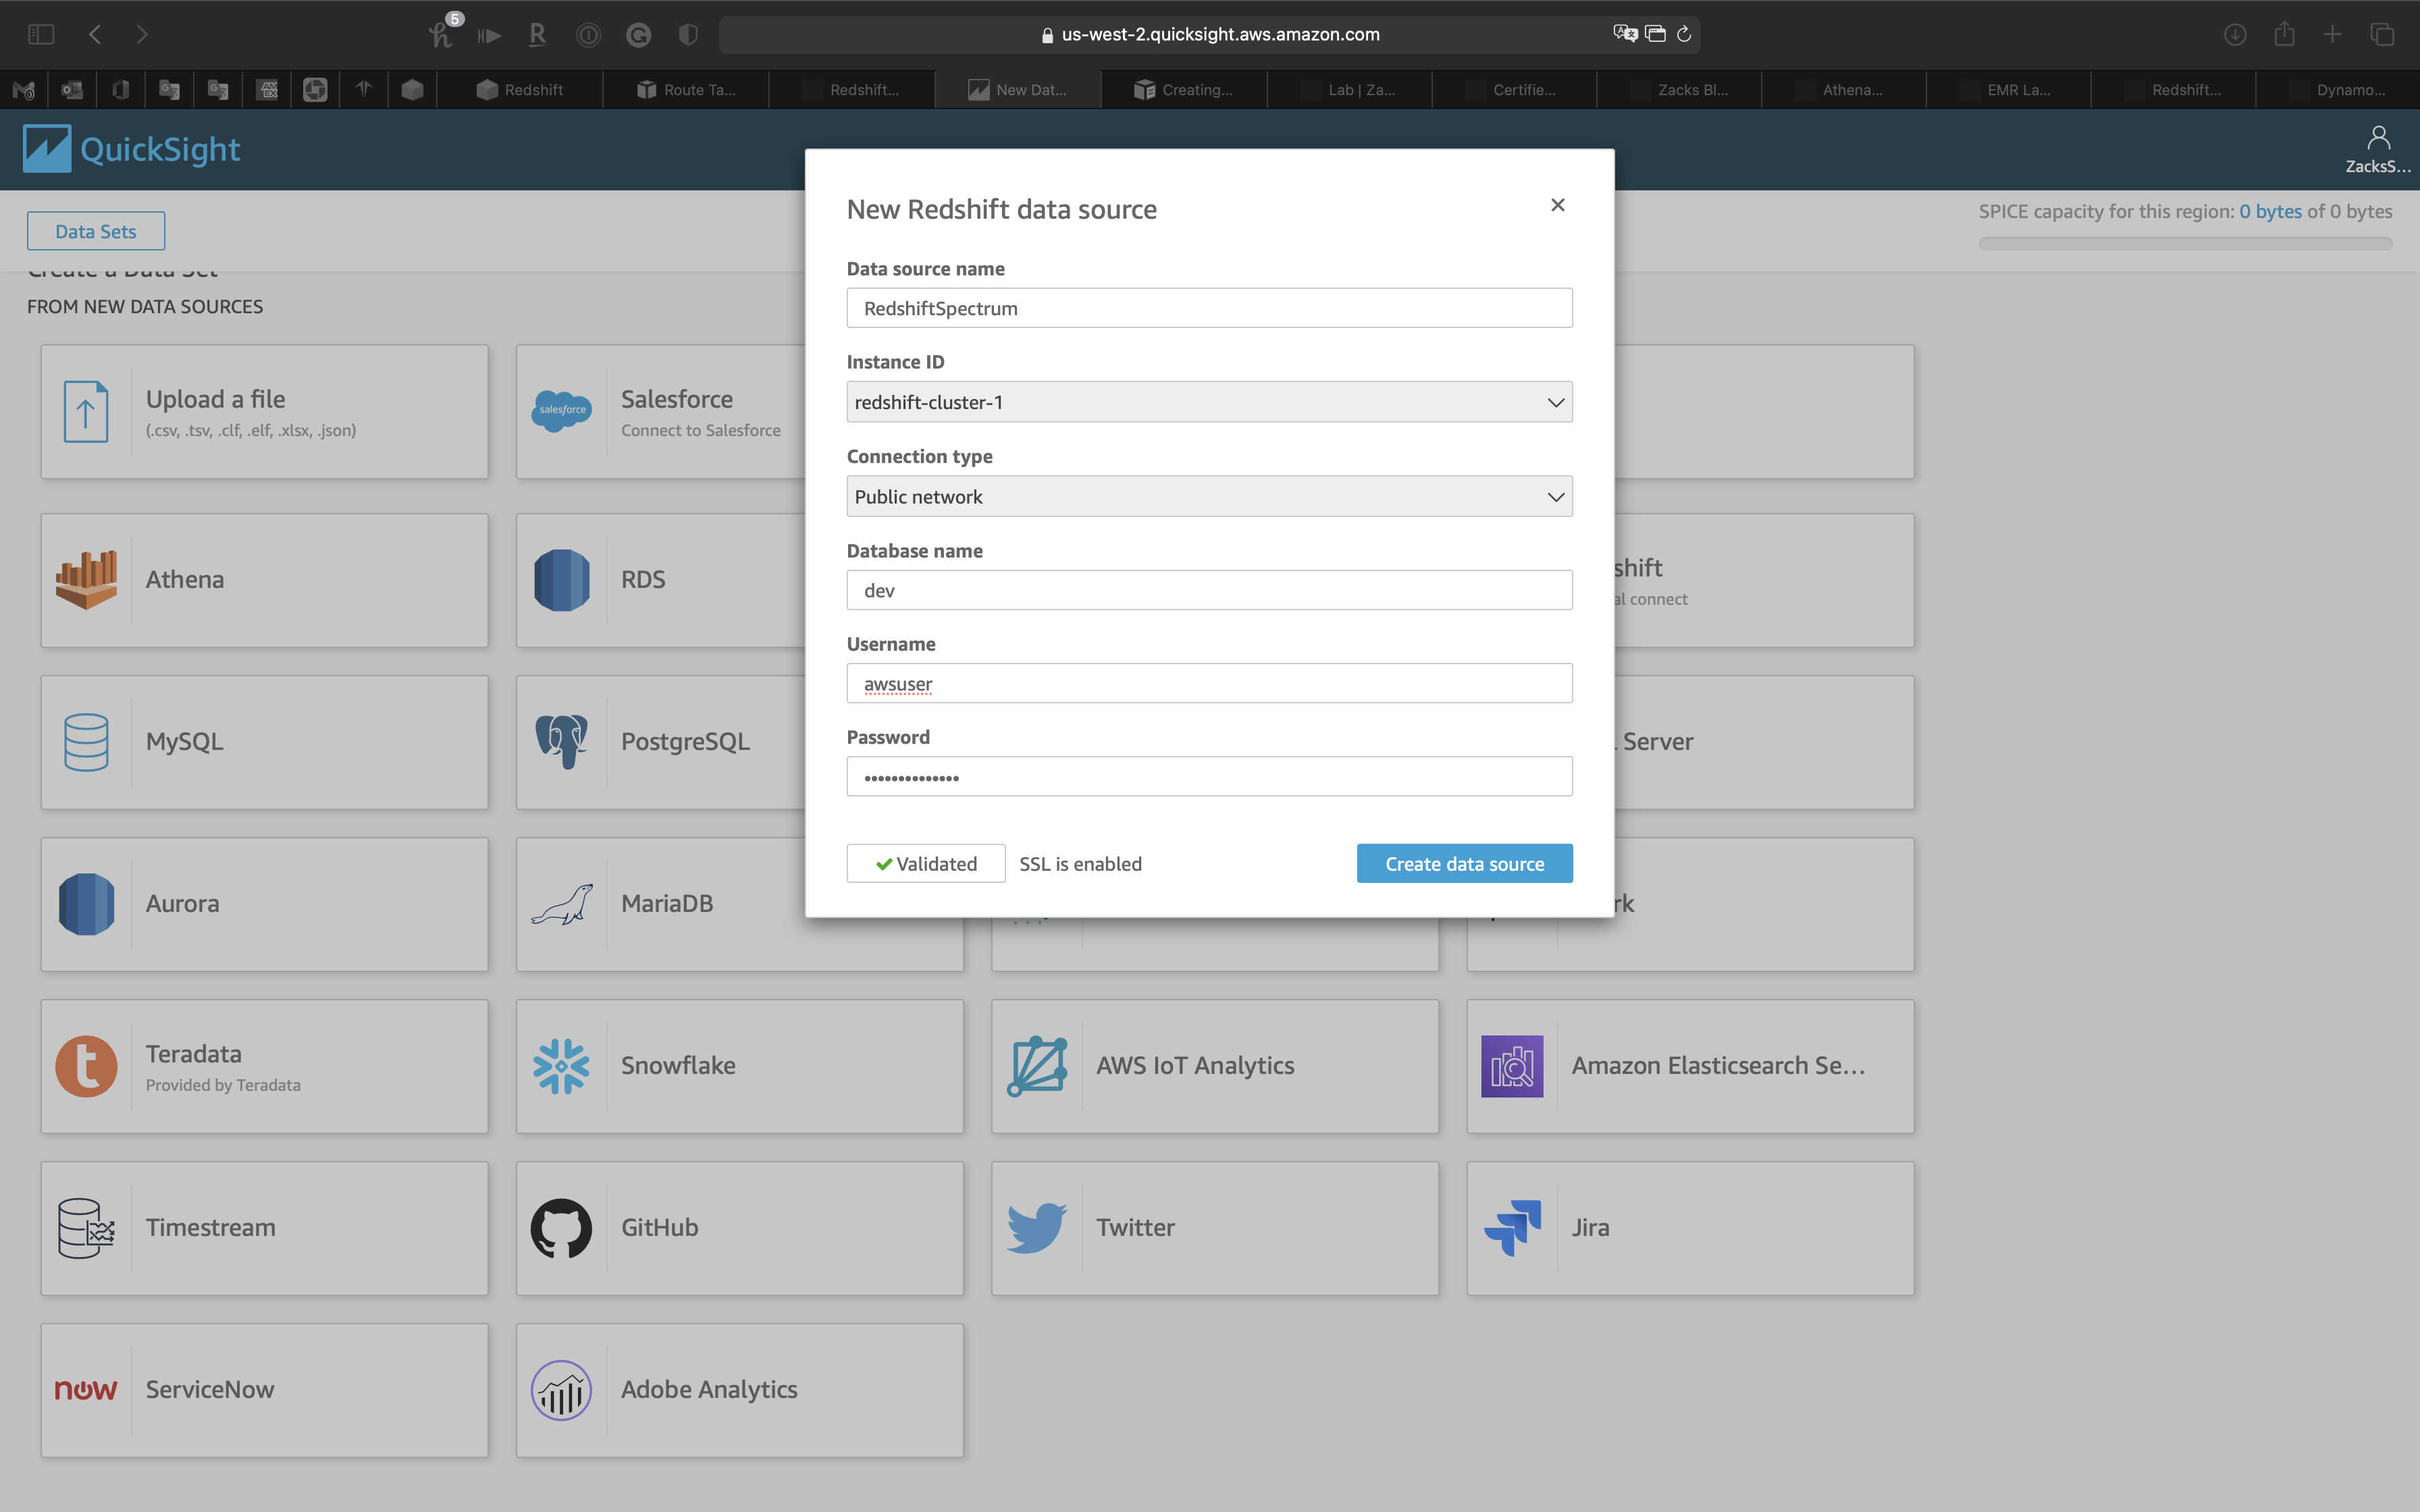Viewport: 2420px width, 1512px height.
Task: Click the Validated connection button
Action: (925, 864)
